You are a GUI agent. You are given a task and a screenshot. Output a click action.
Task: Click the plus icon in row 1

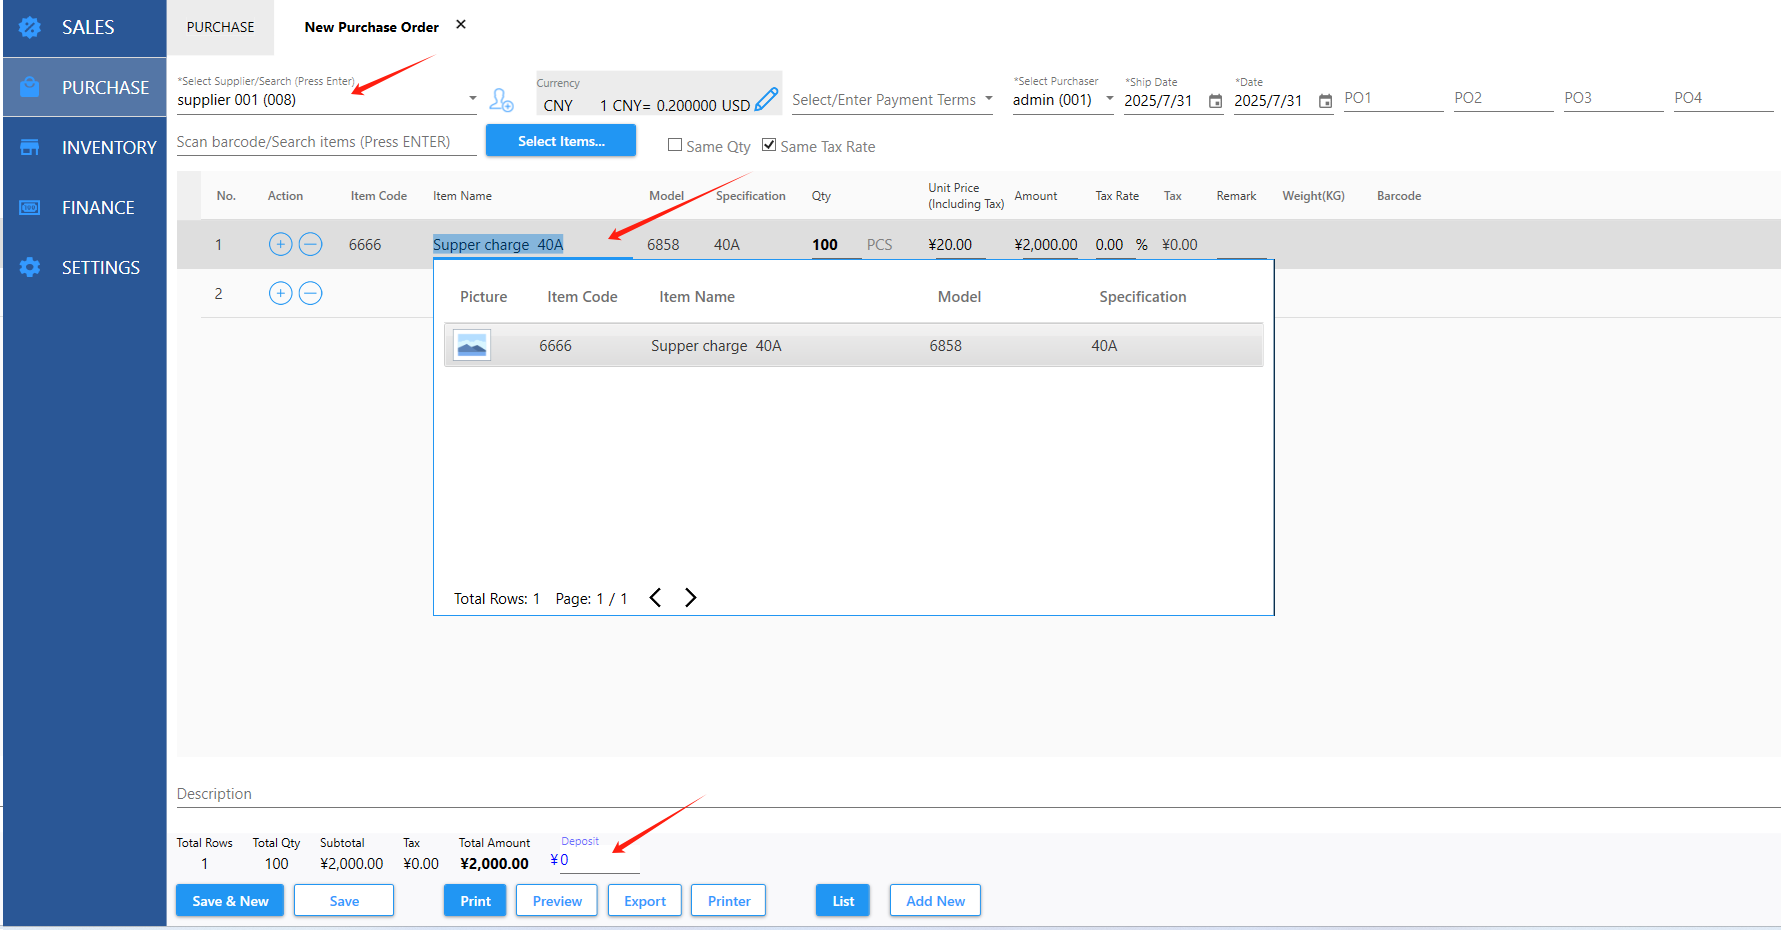click(x=280, y=244)
